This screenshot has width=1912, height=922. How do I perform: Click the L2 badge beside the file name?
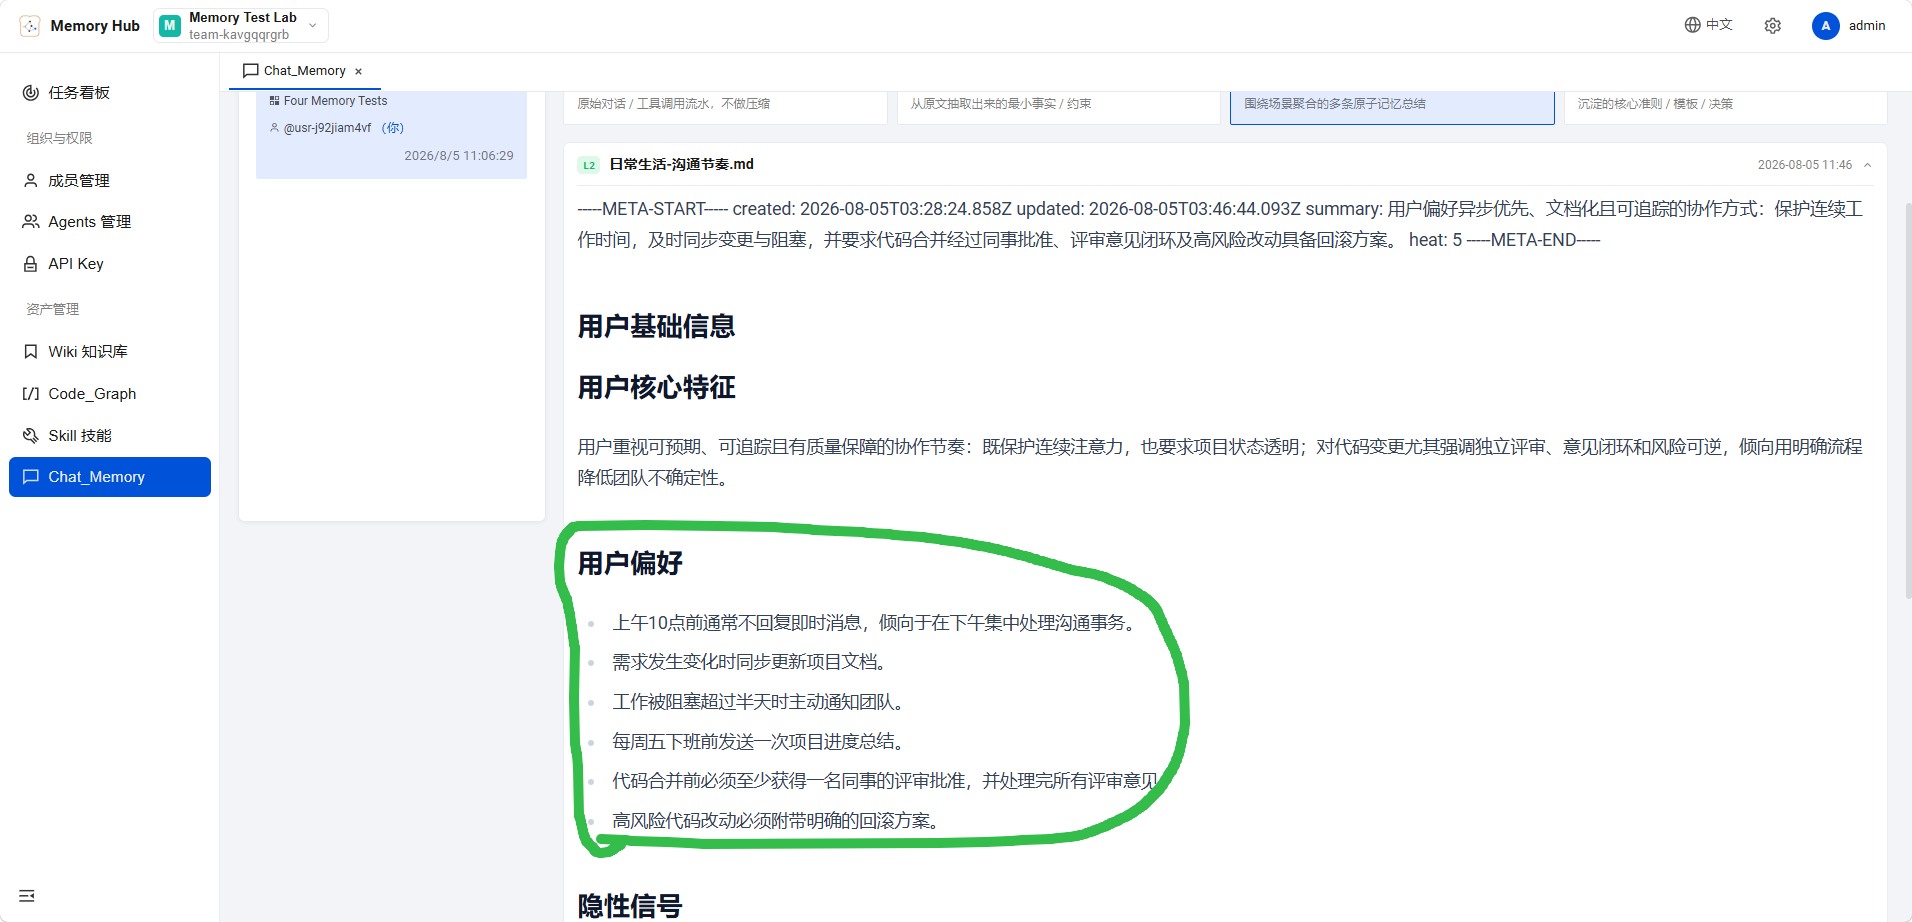tap(589, 165)
